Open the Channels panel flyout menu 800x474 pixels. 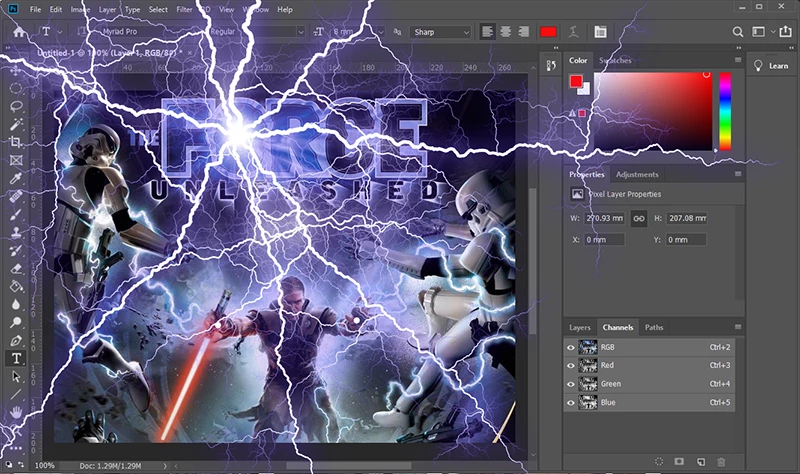[x=738, y=327]
